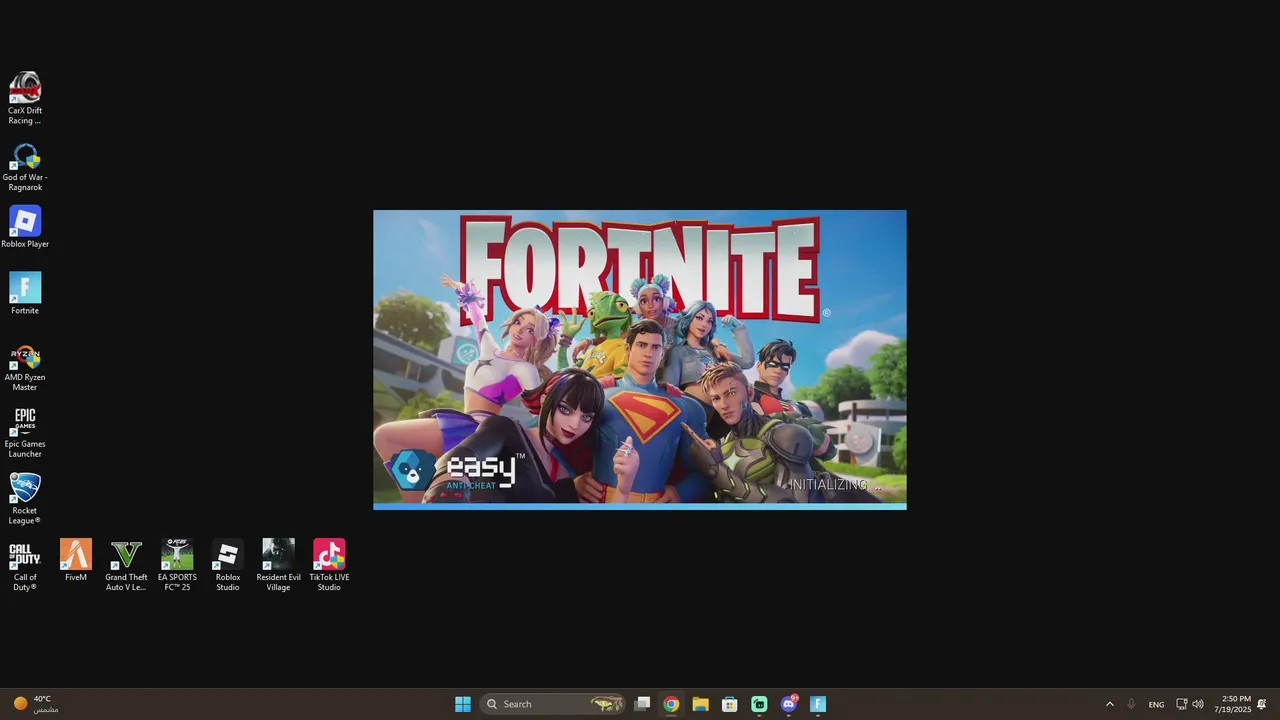
Task: Select the Fortnite desktop shortcut
Action: point(25,293)
